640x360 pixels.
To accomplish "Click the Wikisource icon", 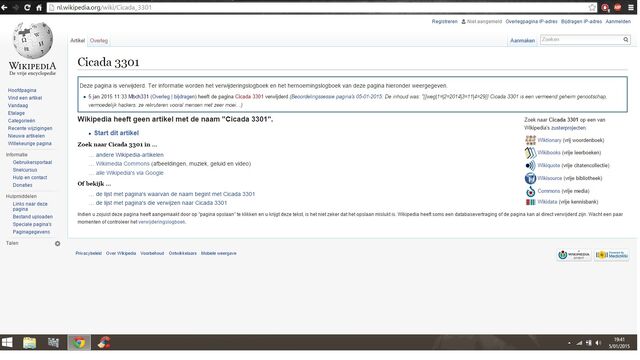I will point(530,178).
